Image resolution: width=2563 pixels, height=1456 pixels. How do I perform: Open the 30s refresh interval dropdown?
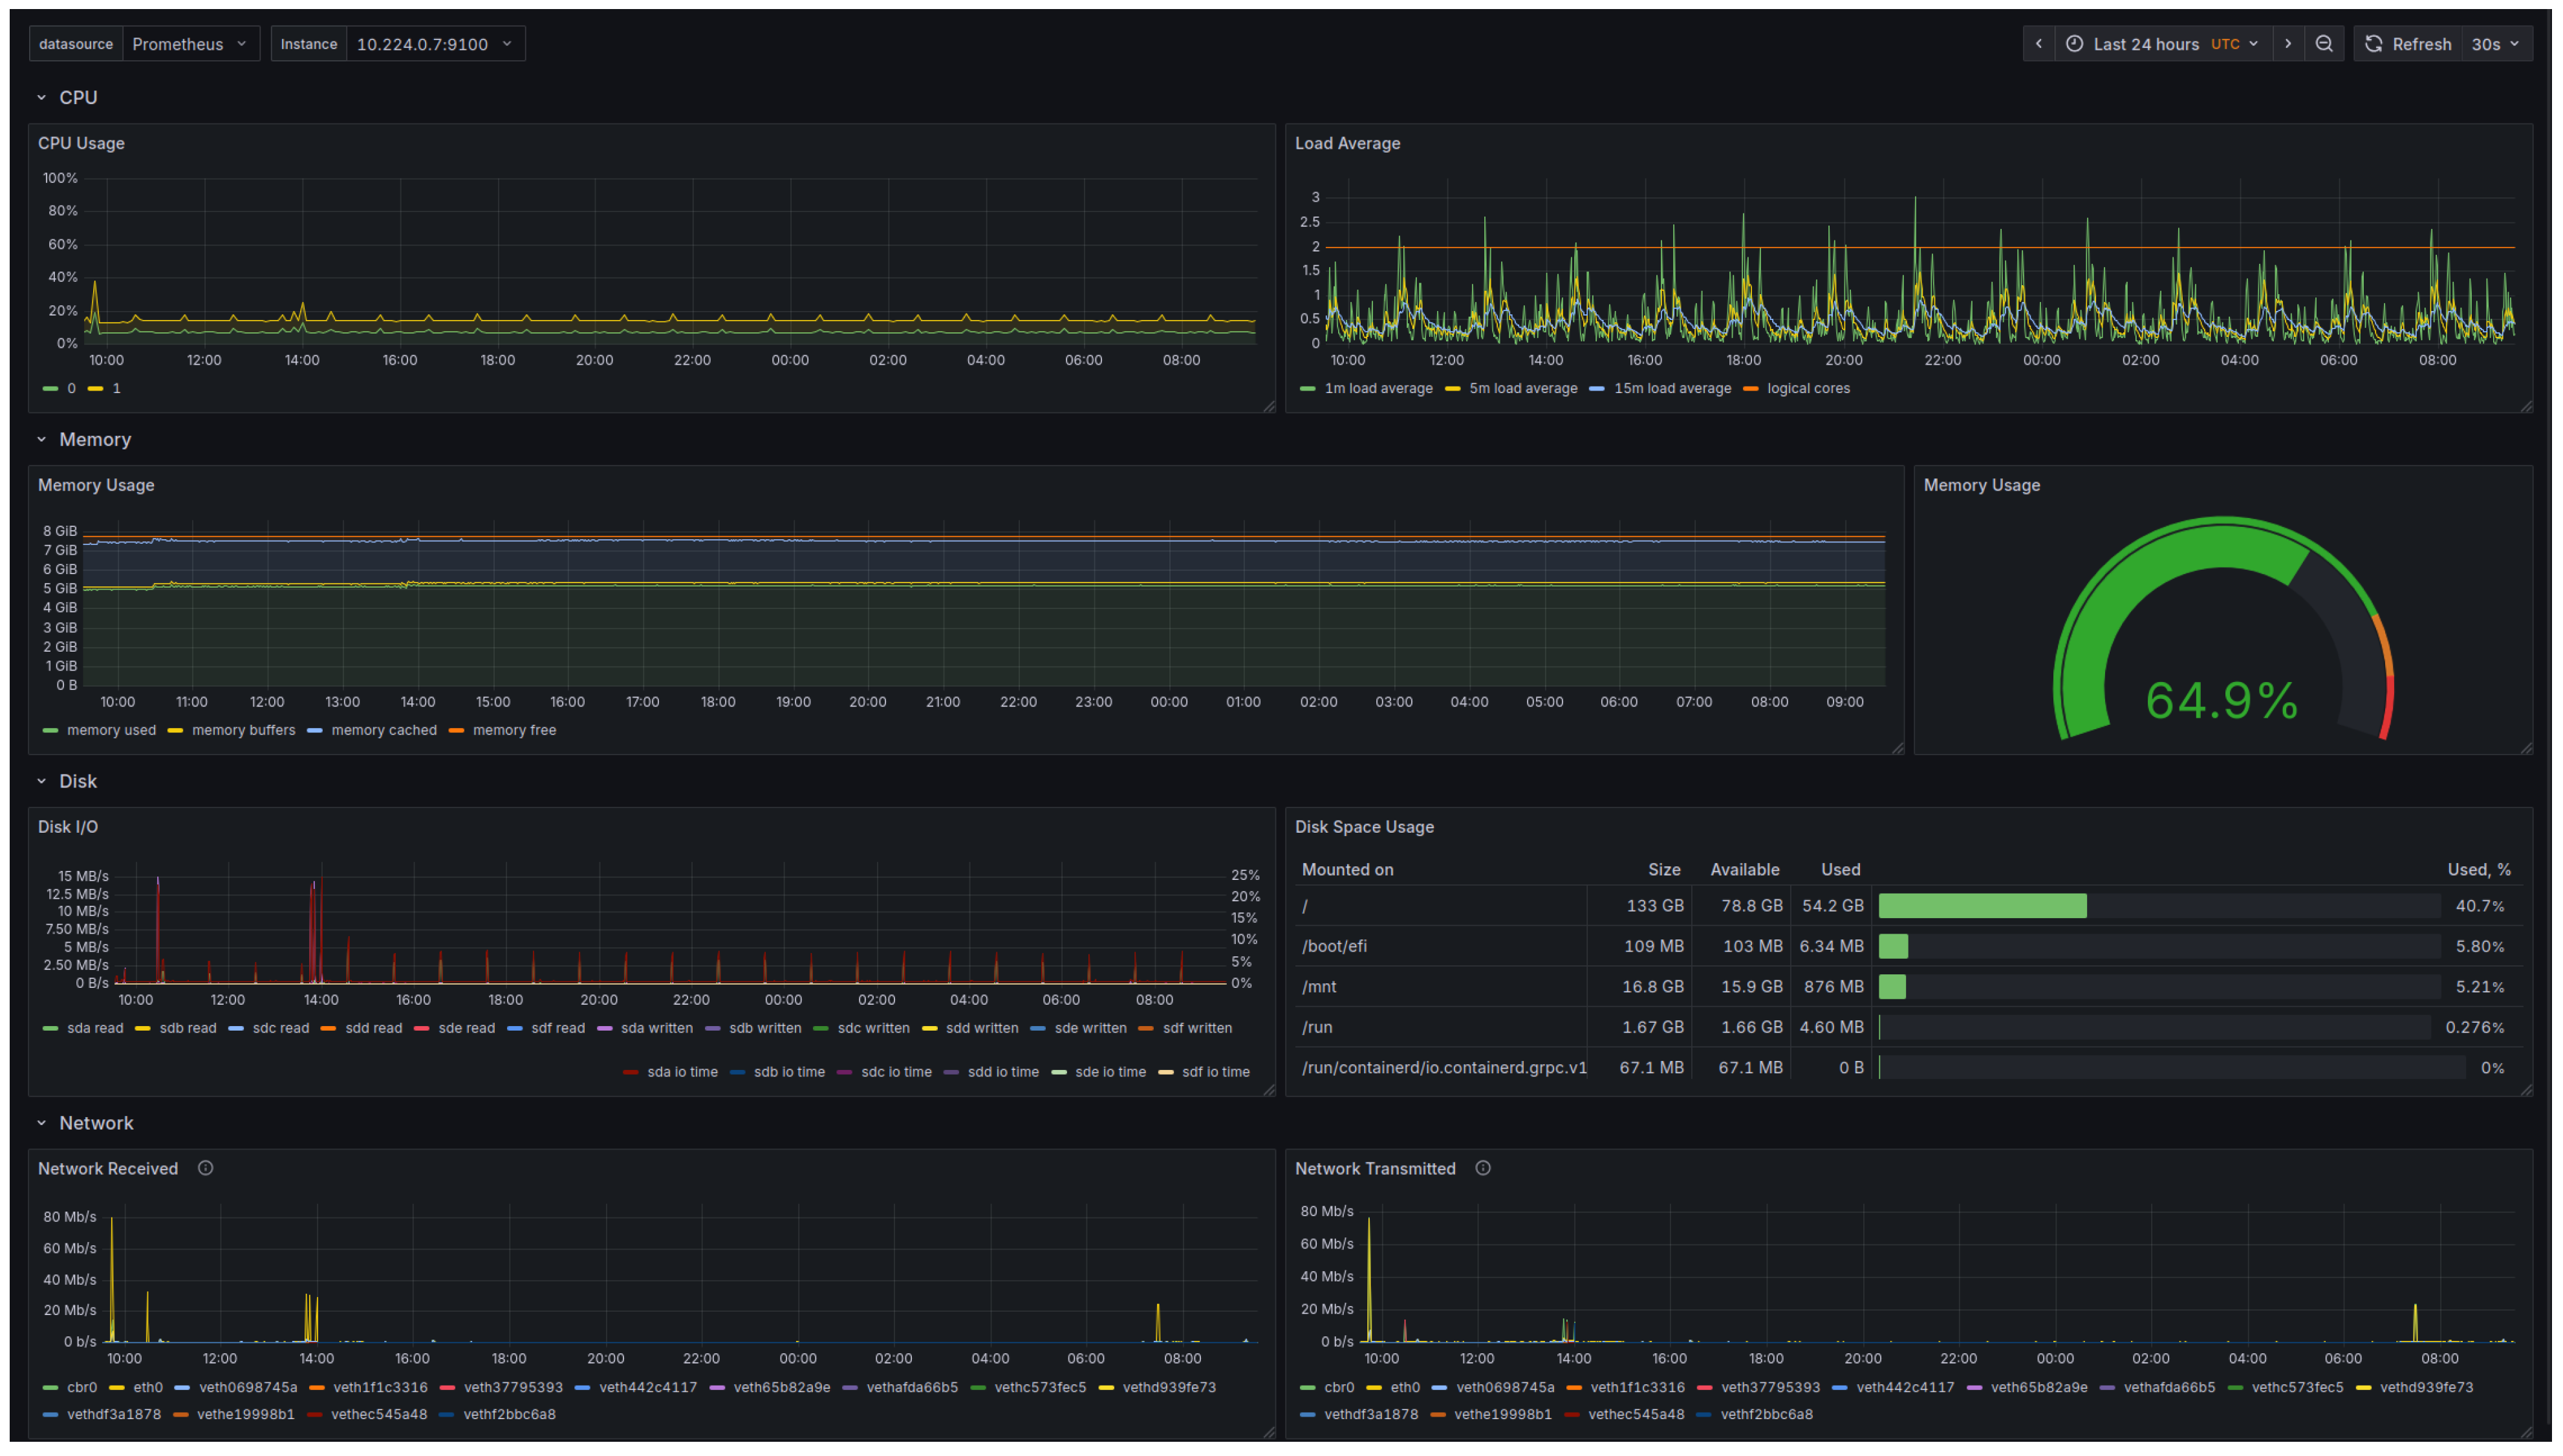pos(2495,44)
